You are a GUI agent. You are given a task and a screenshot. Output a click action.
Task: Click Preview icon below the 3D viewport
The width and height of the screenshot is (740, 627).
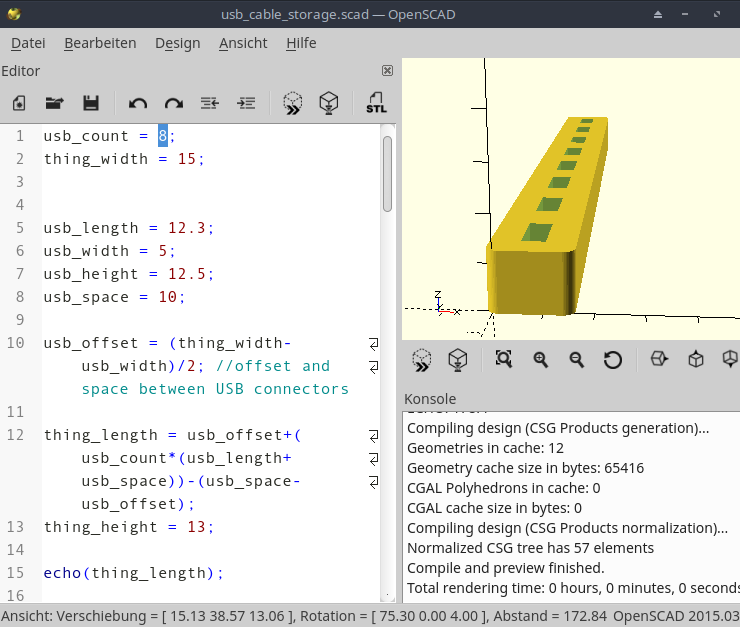tap(421, 360)
